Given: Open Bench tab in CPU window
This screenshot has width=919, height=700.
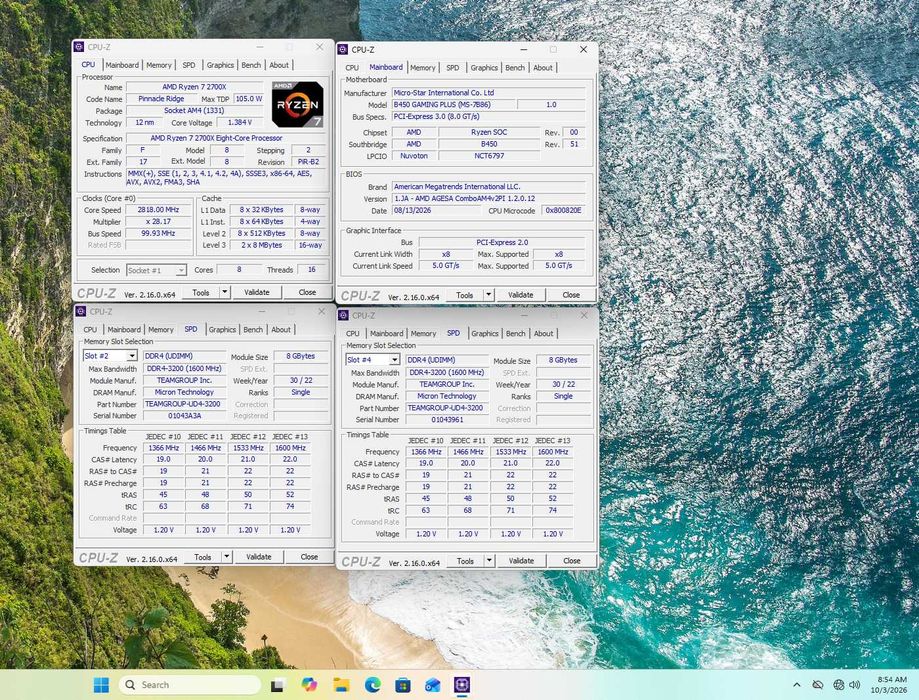Looking at the screenshot, I should click(251, 65).
